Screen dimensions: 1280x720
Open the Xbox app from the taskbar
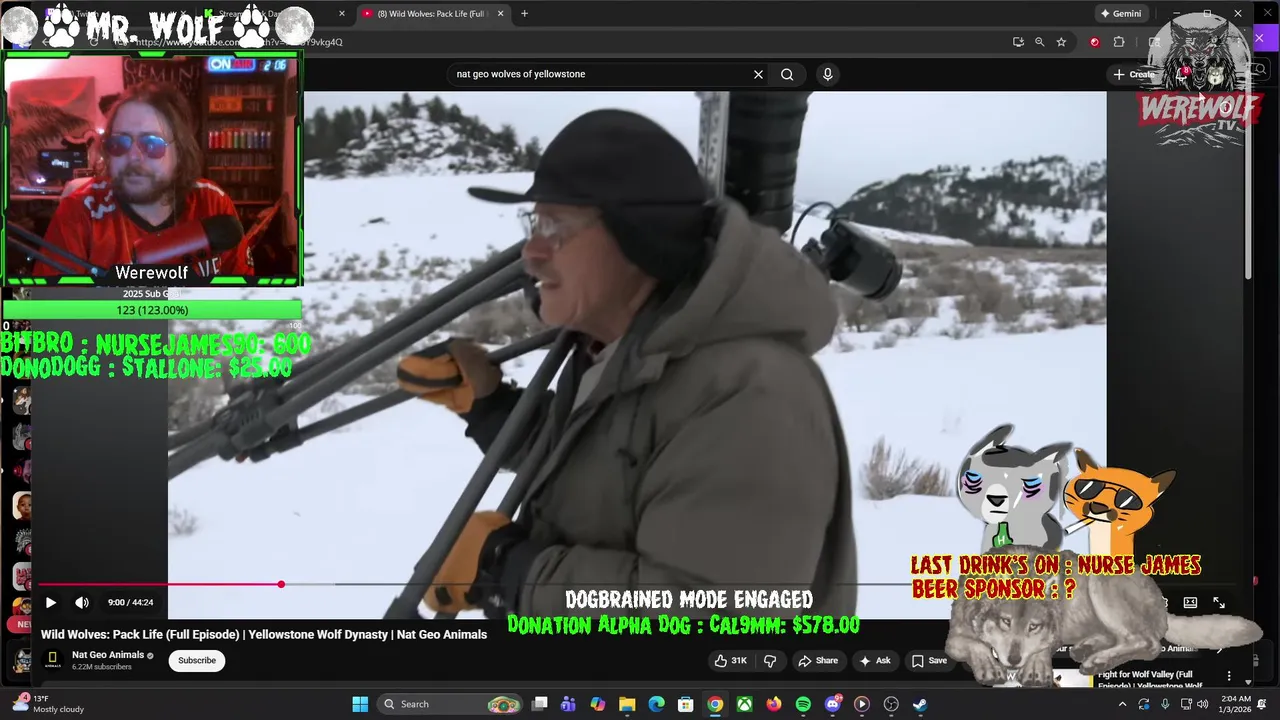pos(745,704)
